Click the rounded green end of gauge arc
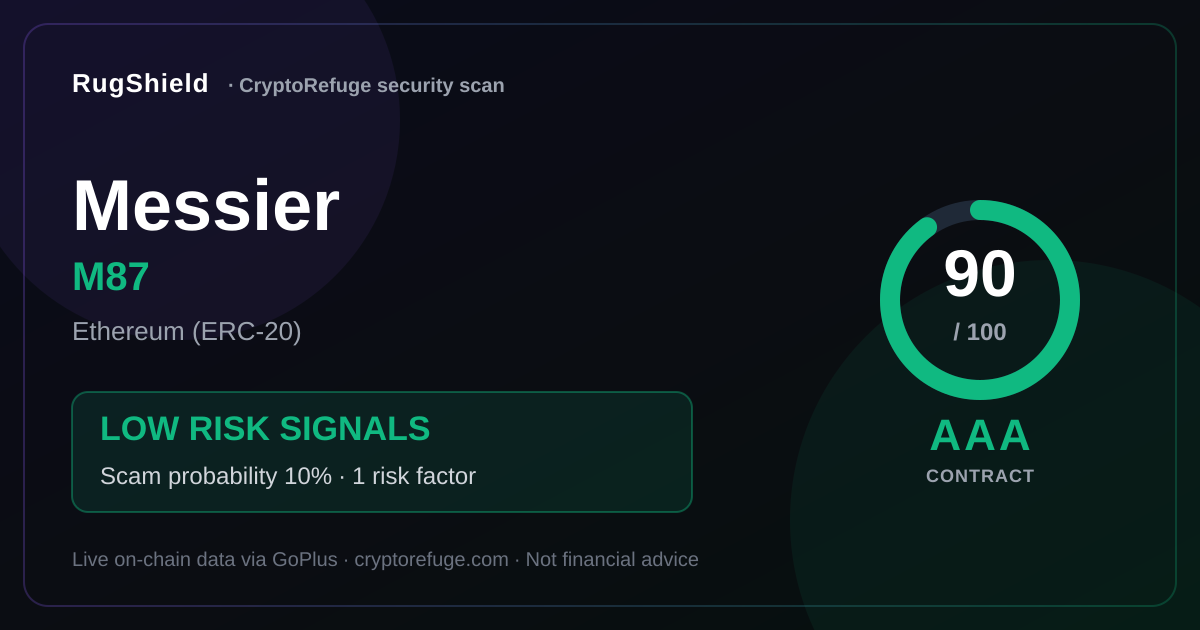The height and width of the screenshot is (630, 1200). (x=927, y=226)
